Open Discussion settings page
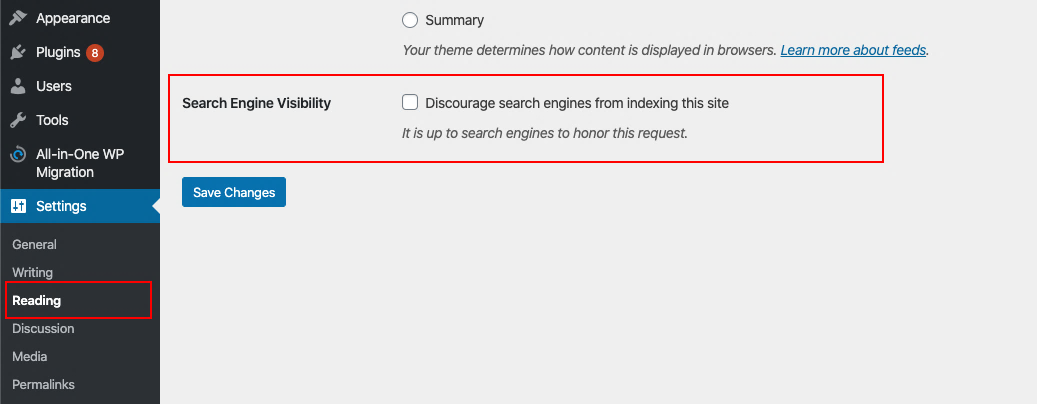 [x=43, y=329]
